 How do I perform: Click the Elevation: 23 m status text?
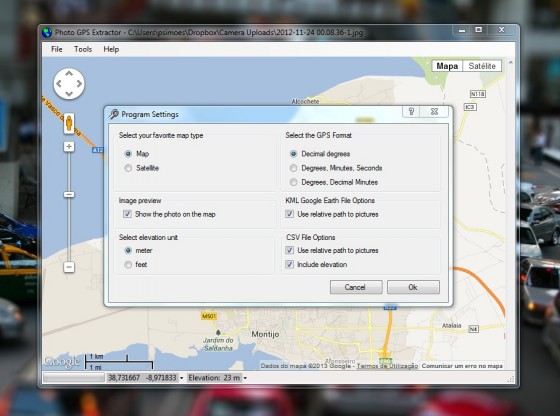[214, 378]
